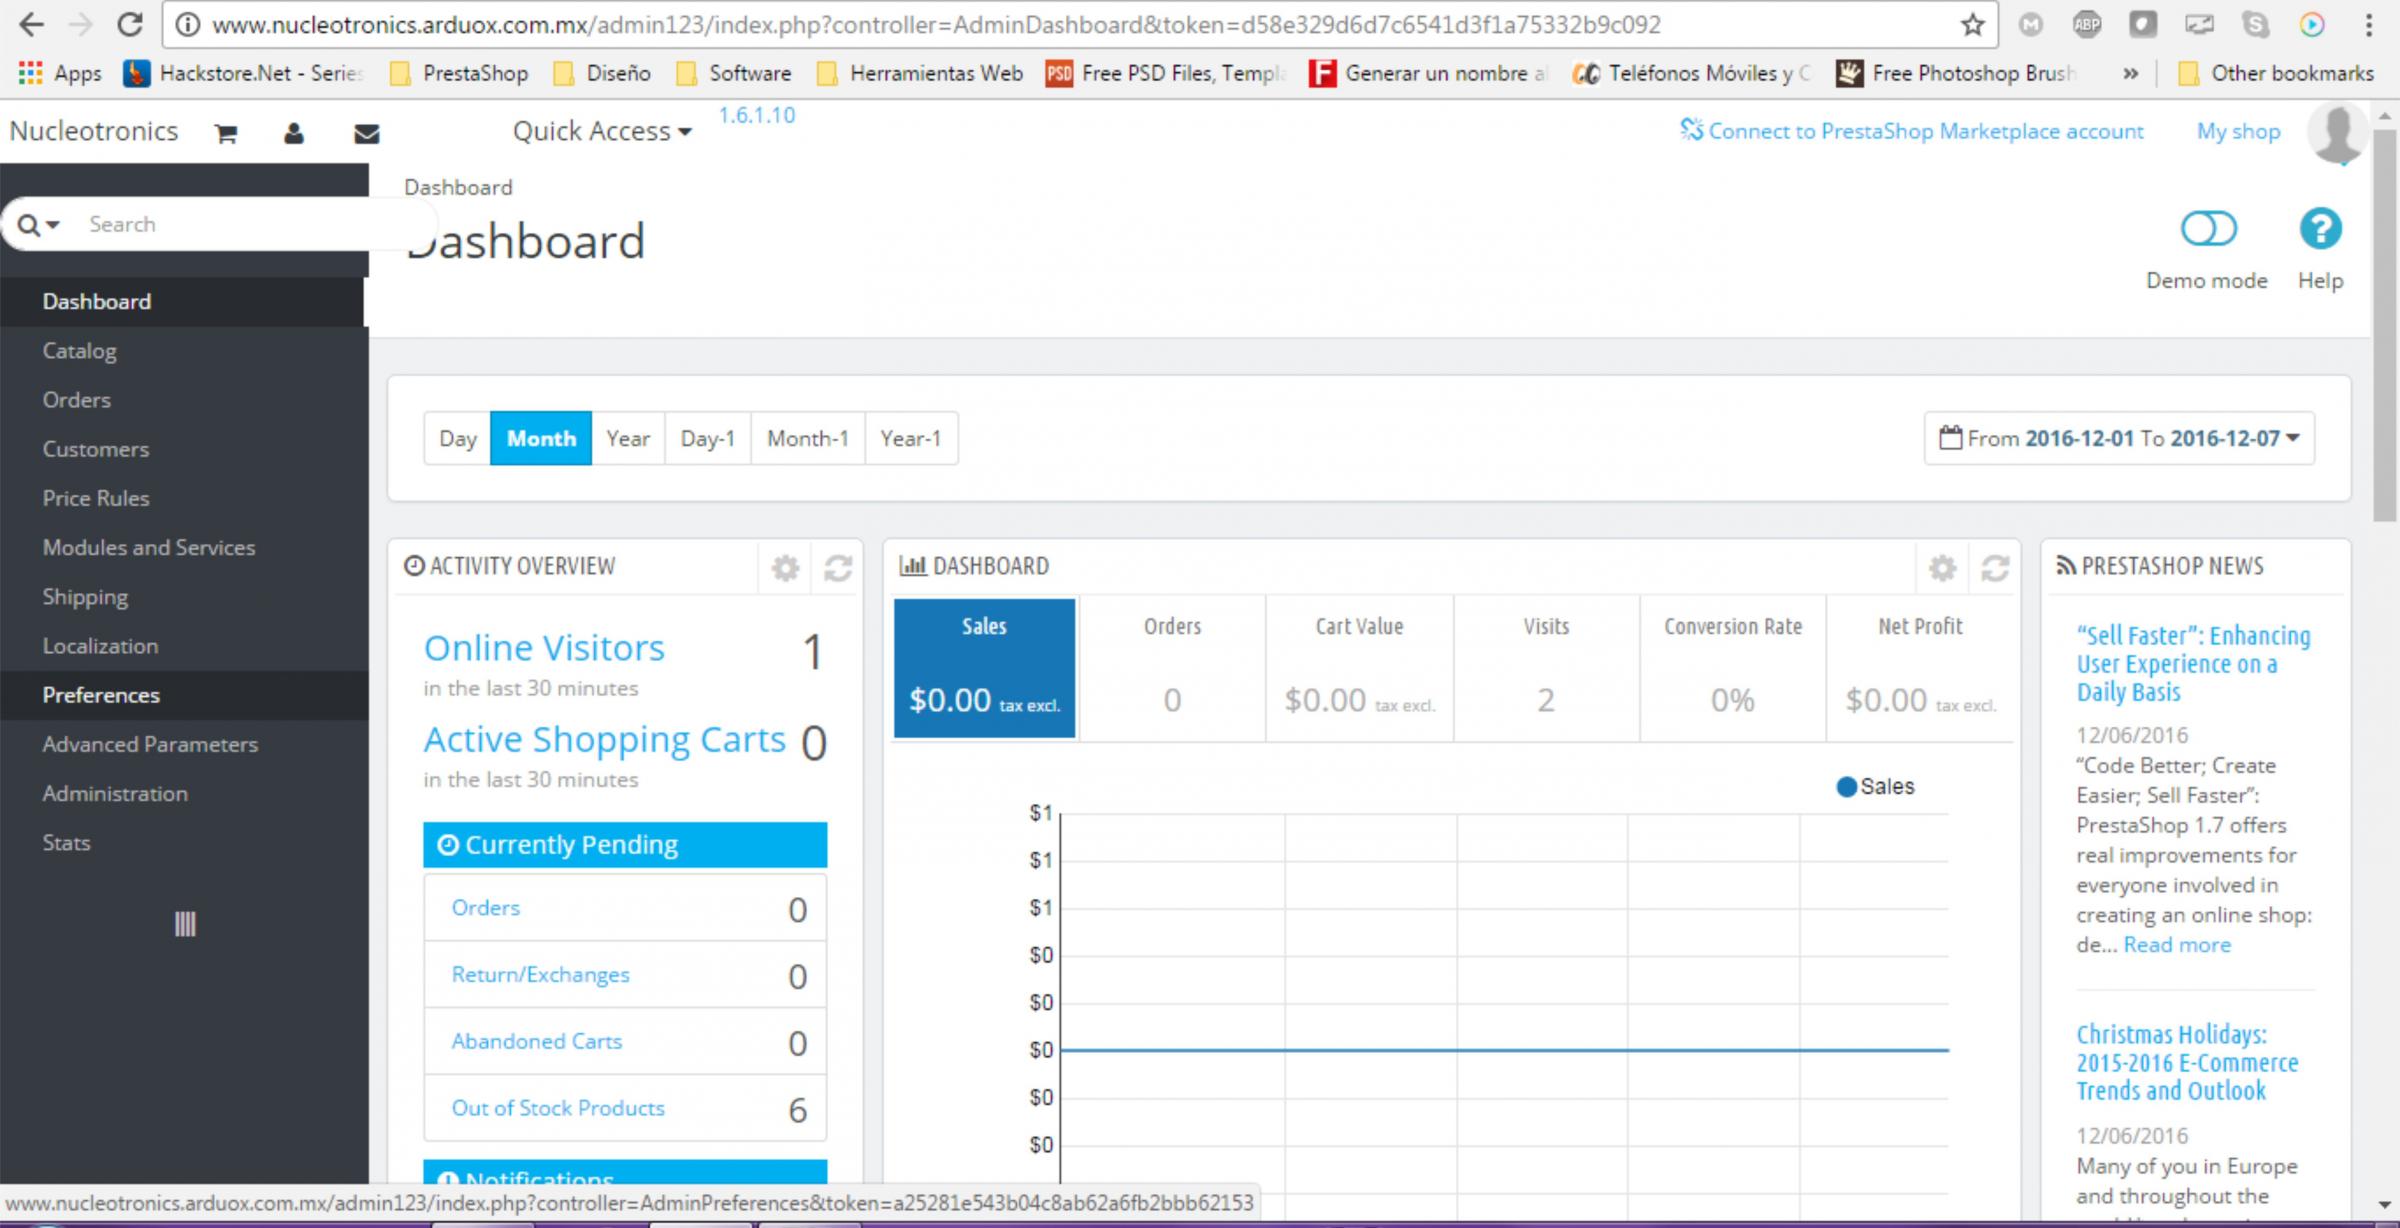Expand the Quick Access dropdown
2400x1228 pixels.
pyautogui.click(x=602, y=131)
